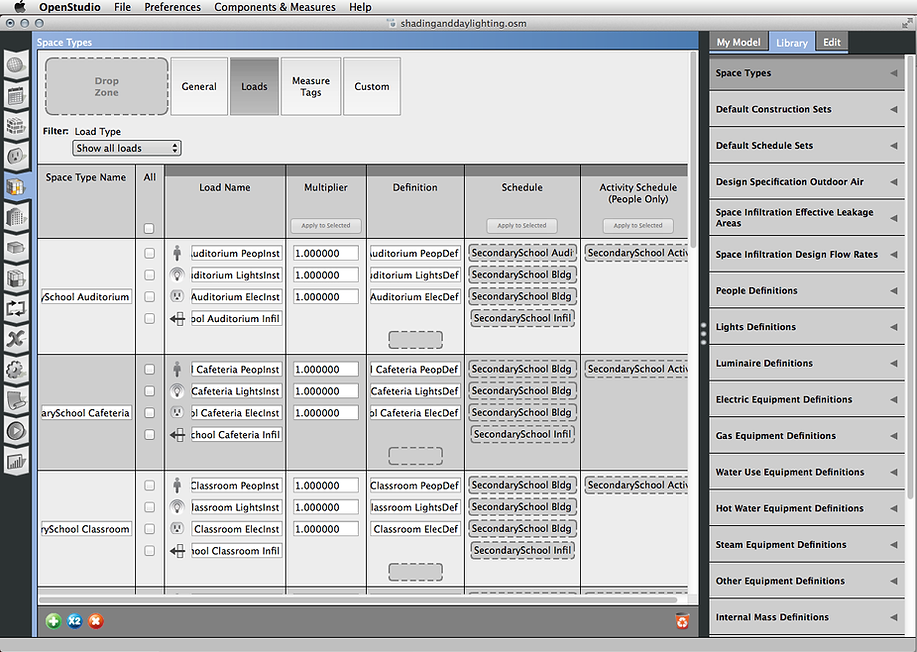The width and height of the screenshot is (917, 652).
Task: Add a new space type with green plus
Action: [x=53, y=621]
